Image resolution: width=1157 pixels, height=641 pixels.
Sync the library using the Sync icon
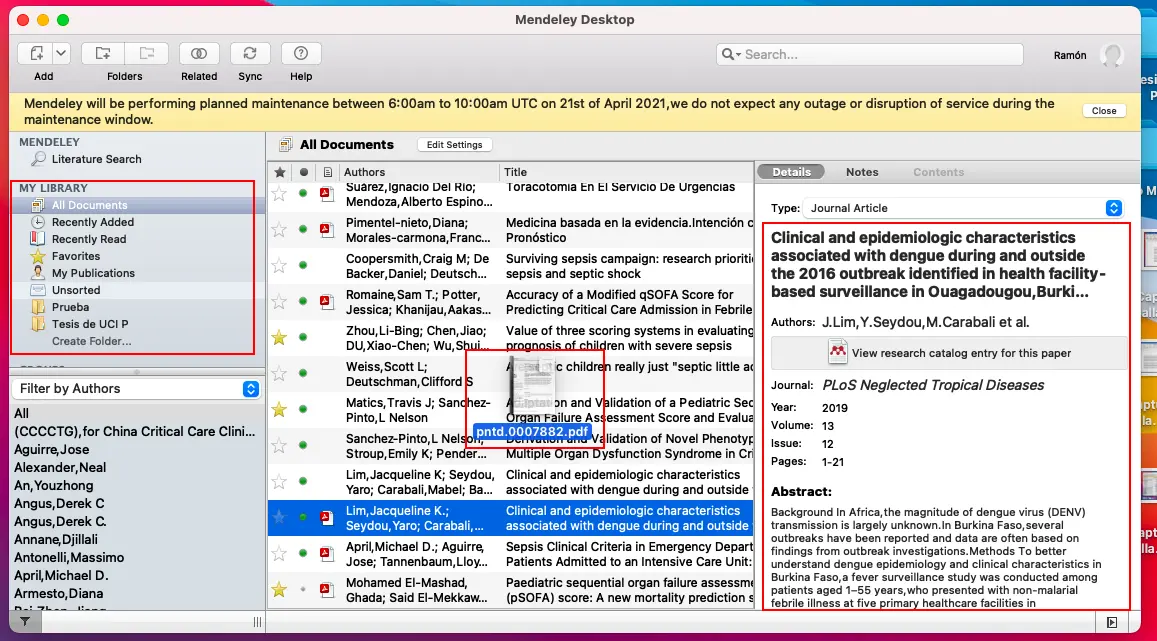(x=250, y=54)
